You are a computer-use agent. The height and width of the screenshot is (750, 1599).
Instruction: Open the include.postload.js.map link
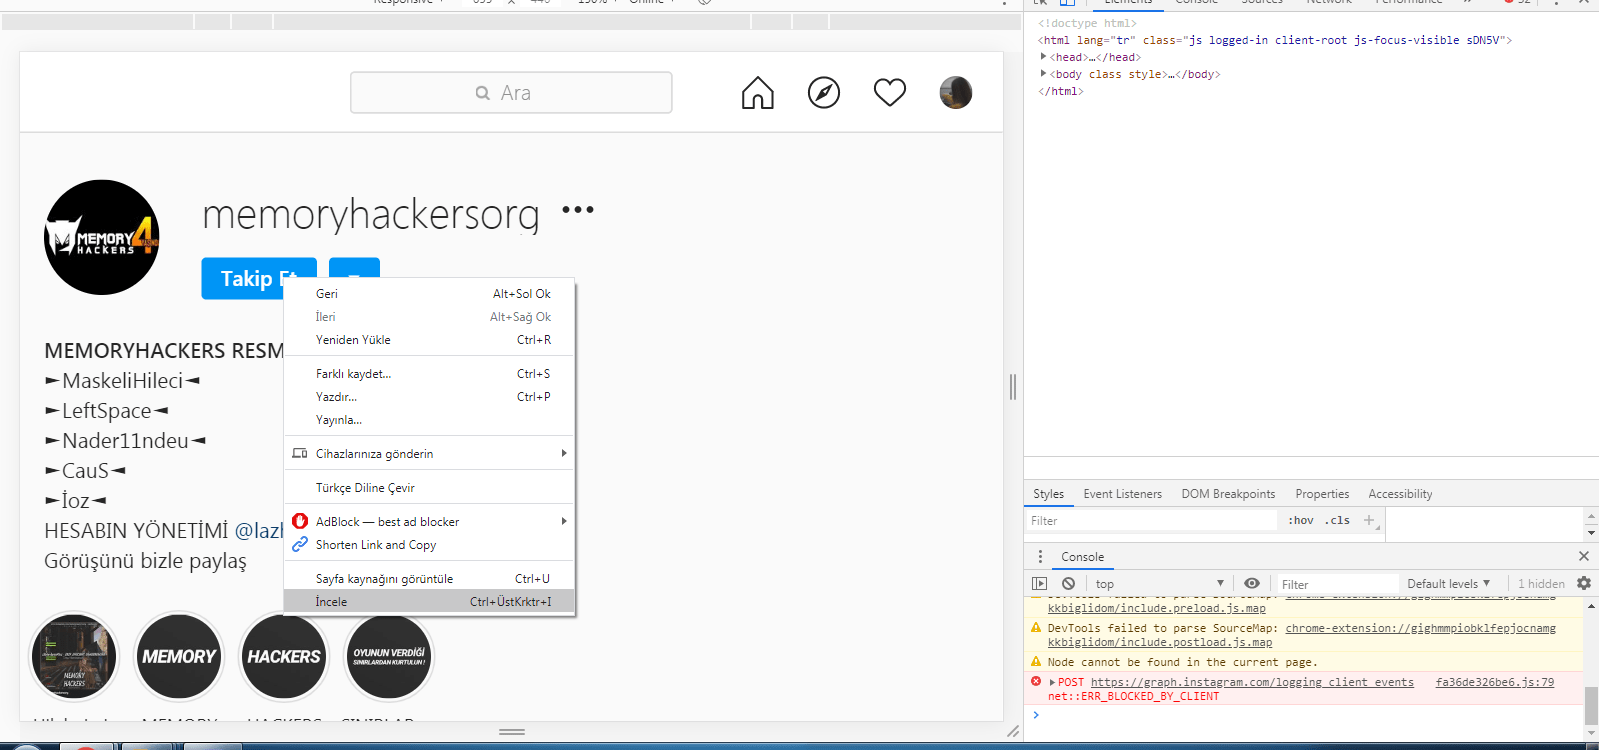(1160, 642)
